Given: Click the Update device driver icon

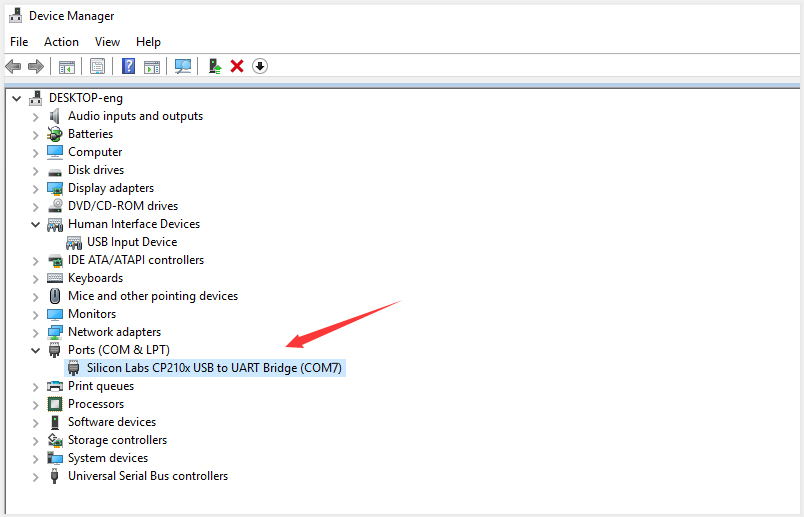Looking at the screenshot, I should tap(214, 66).
